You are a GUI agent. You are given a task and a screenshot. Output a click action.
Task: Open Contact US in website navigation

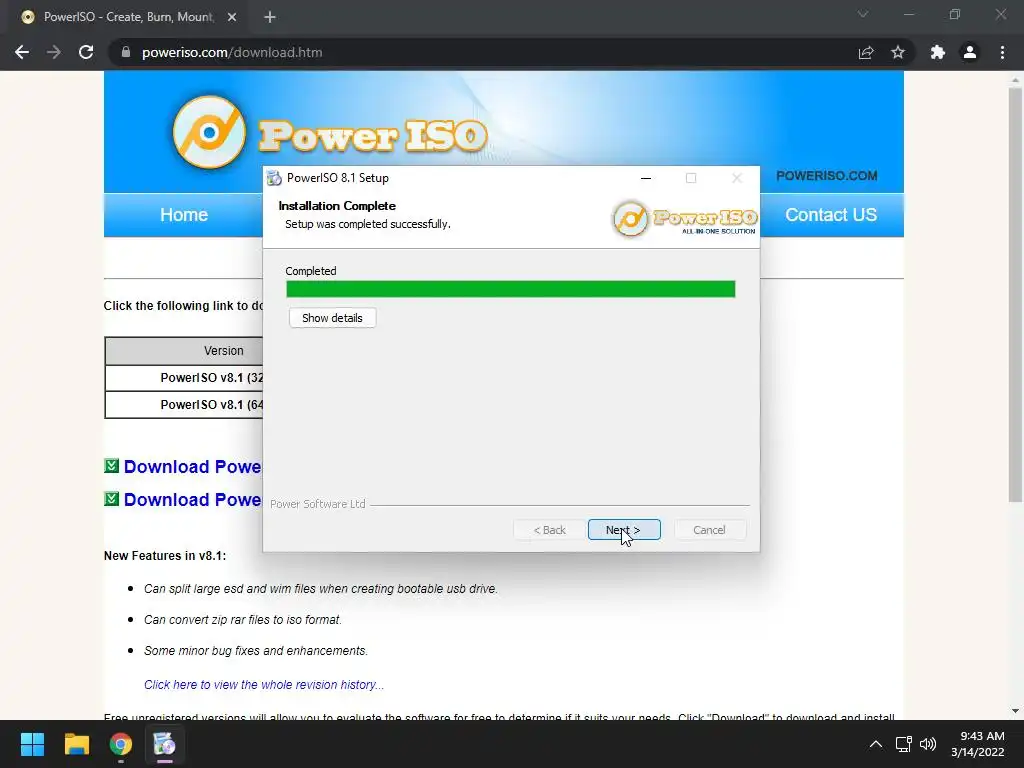point(831,215)
